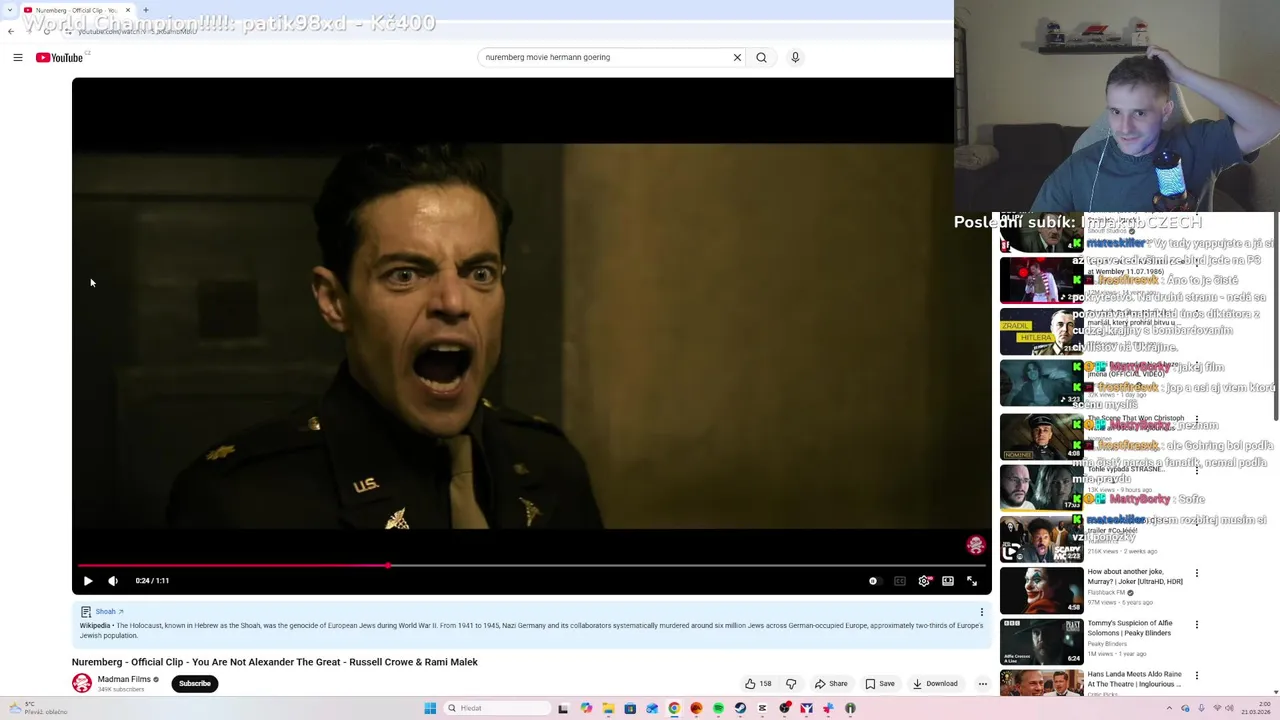Close the current browser tab

click(128, 10)
